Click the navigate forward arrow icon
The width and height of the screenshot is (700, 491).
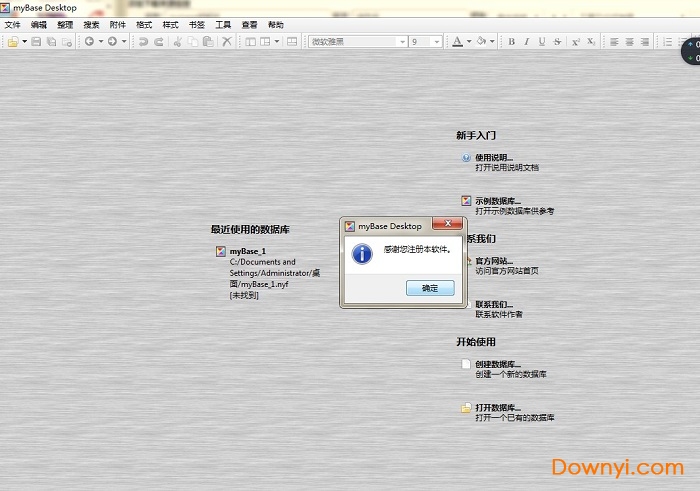point(112,42)
